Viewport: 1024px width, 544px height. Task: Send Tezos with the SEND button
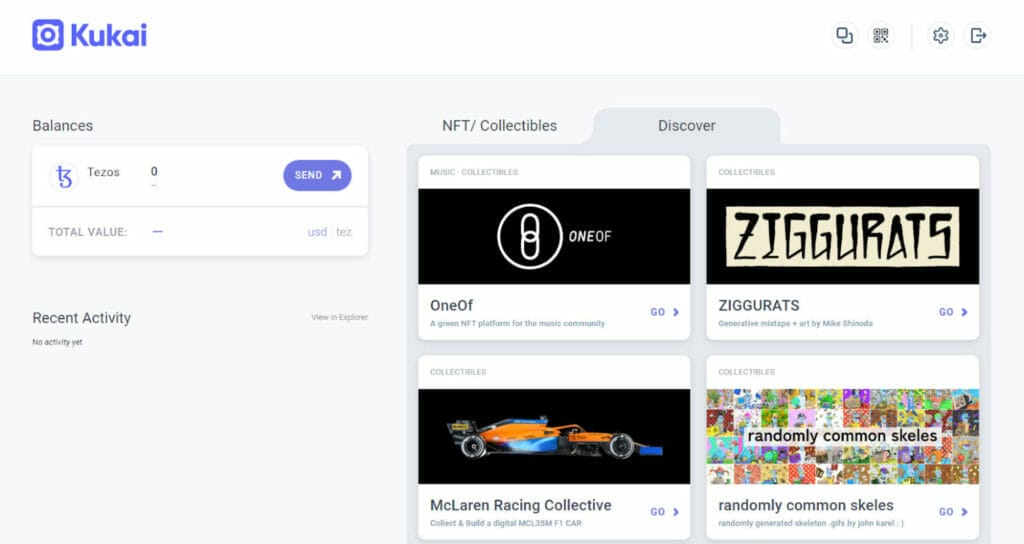click(x=317, y=175)
